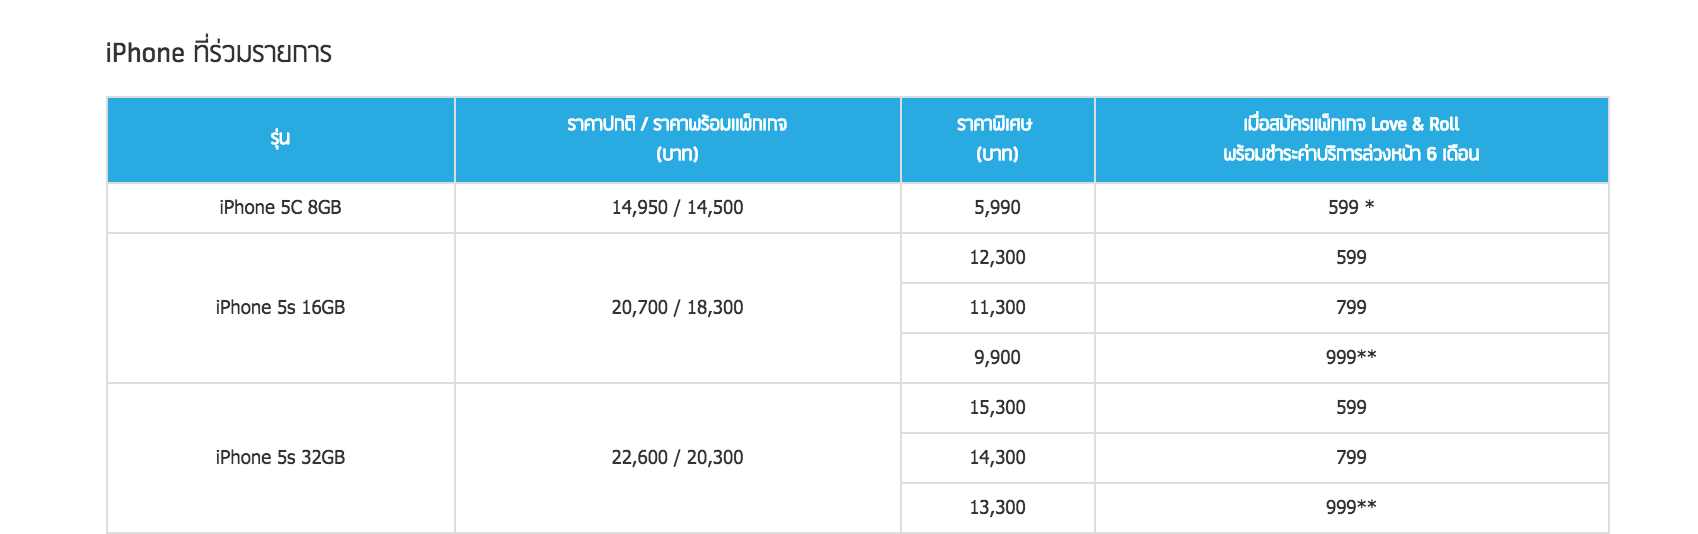Image resolution: width=1698 pixels, height=534 pixels.
Task: Click the 15,300 special price cell
Action: point(997,408)
